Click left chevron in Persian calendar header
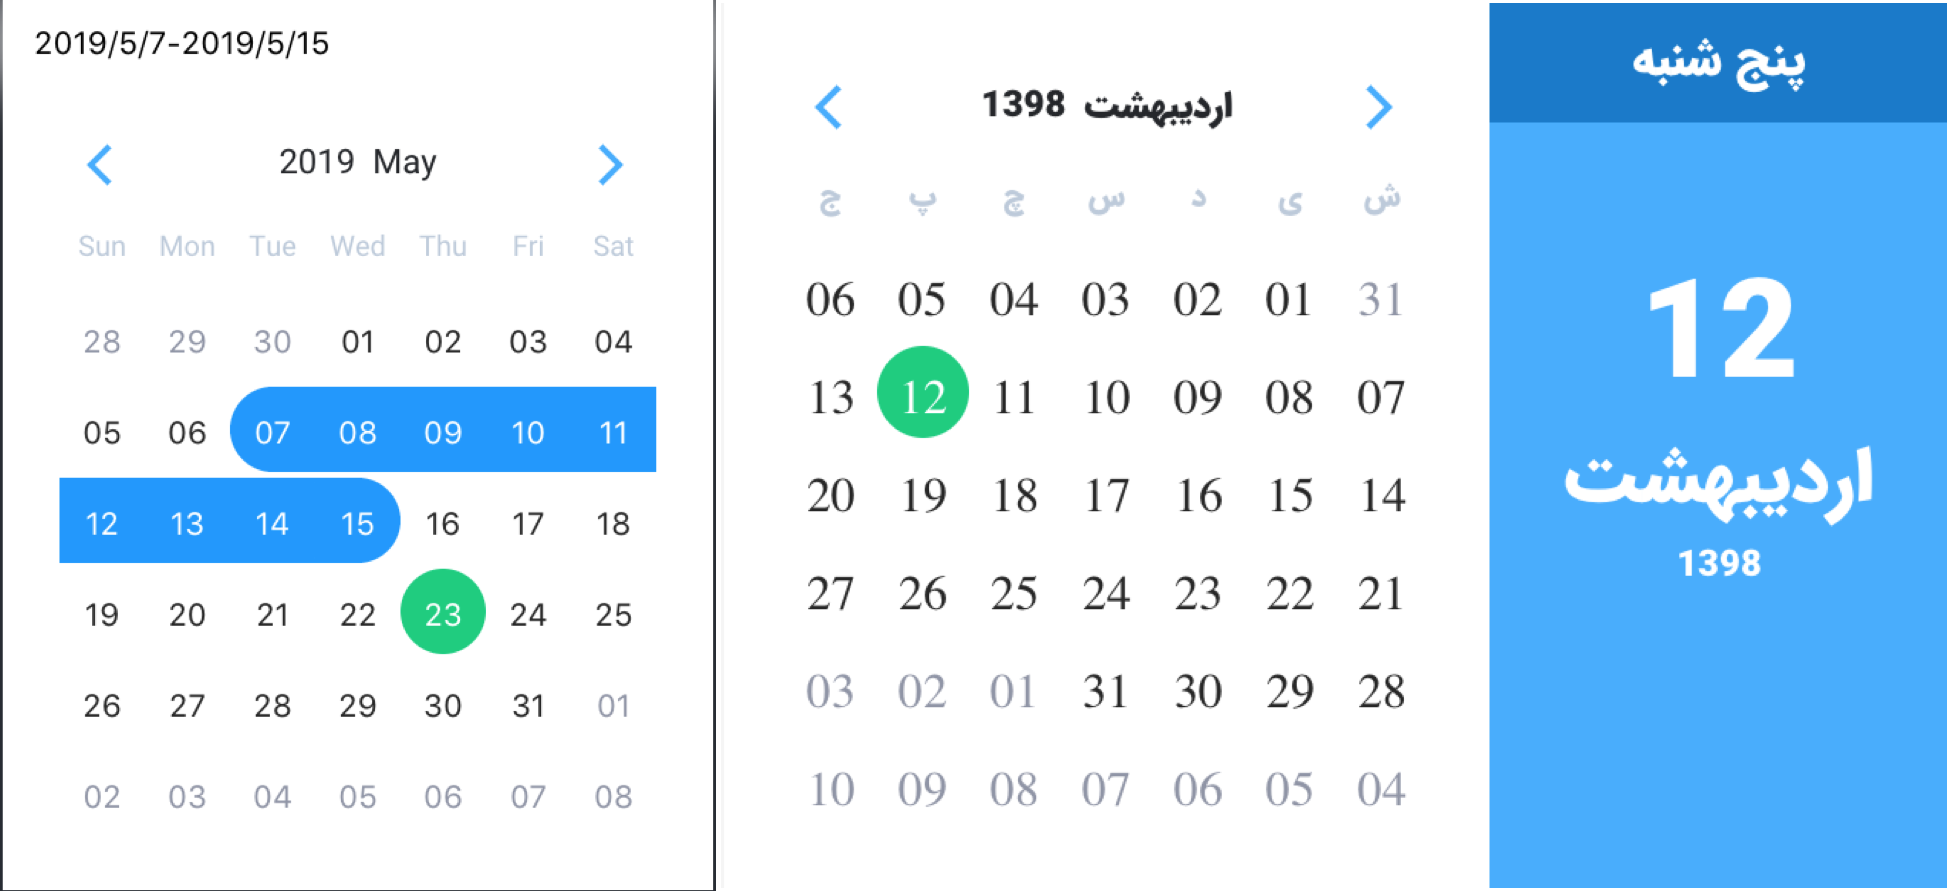Viewport: 1947px width, 891px height. pos(829,107)
